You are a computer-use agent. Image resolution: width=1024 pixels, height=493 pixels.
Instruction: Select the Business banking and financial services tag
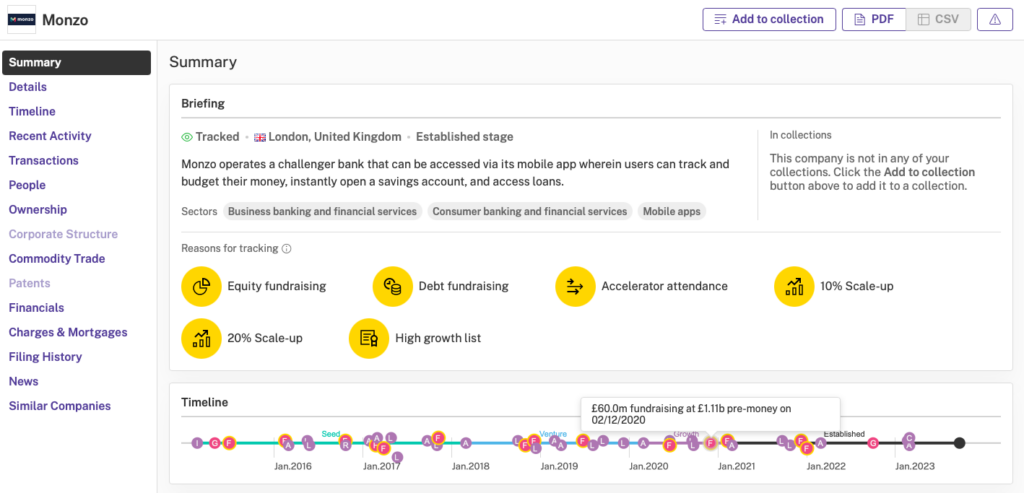pos(322,212)
